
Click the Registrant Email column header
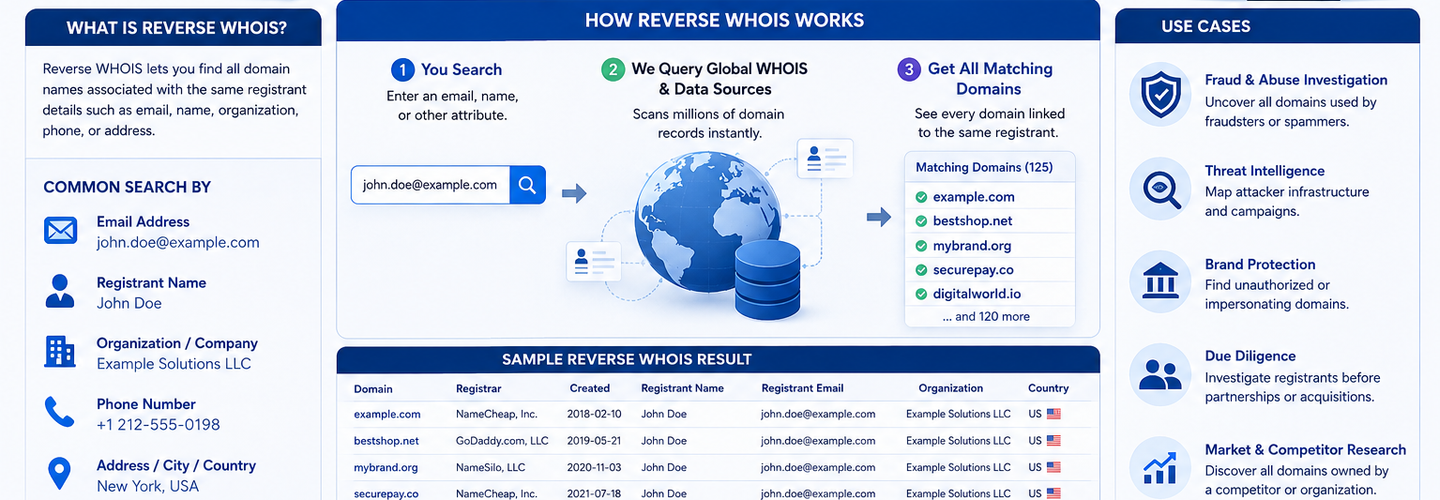point(802,388)
